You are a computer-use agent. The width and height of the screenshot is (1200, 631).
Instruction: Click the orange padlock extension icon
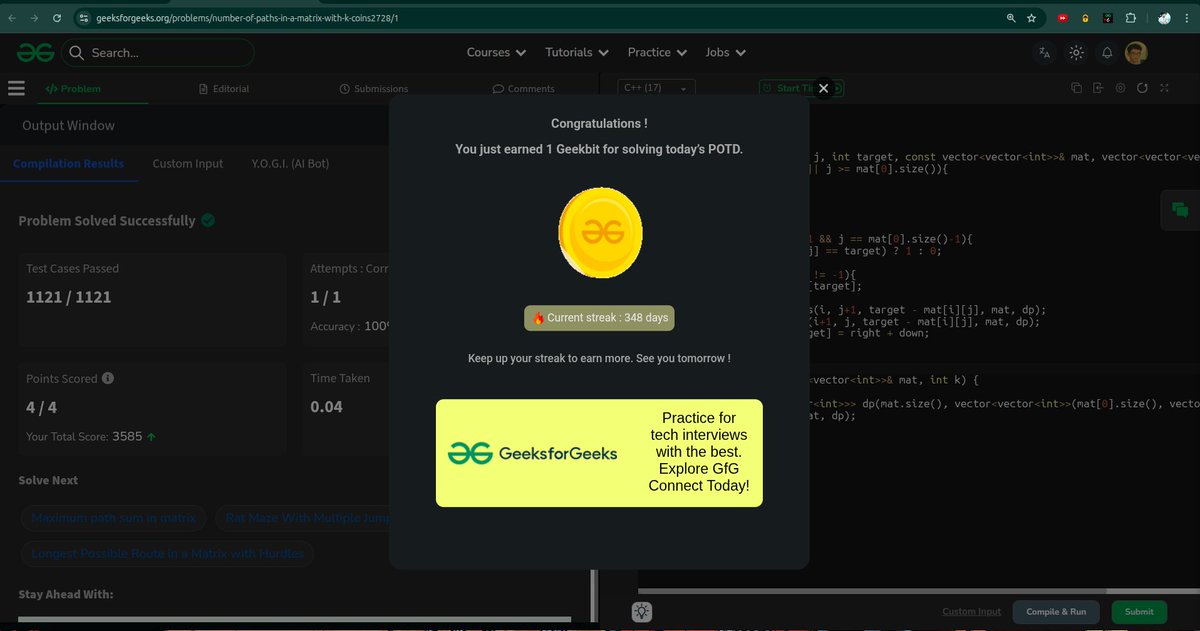1085,18
